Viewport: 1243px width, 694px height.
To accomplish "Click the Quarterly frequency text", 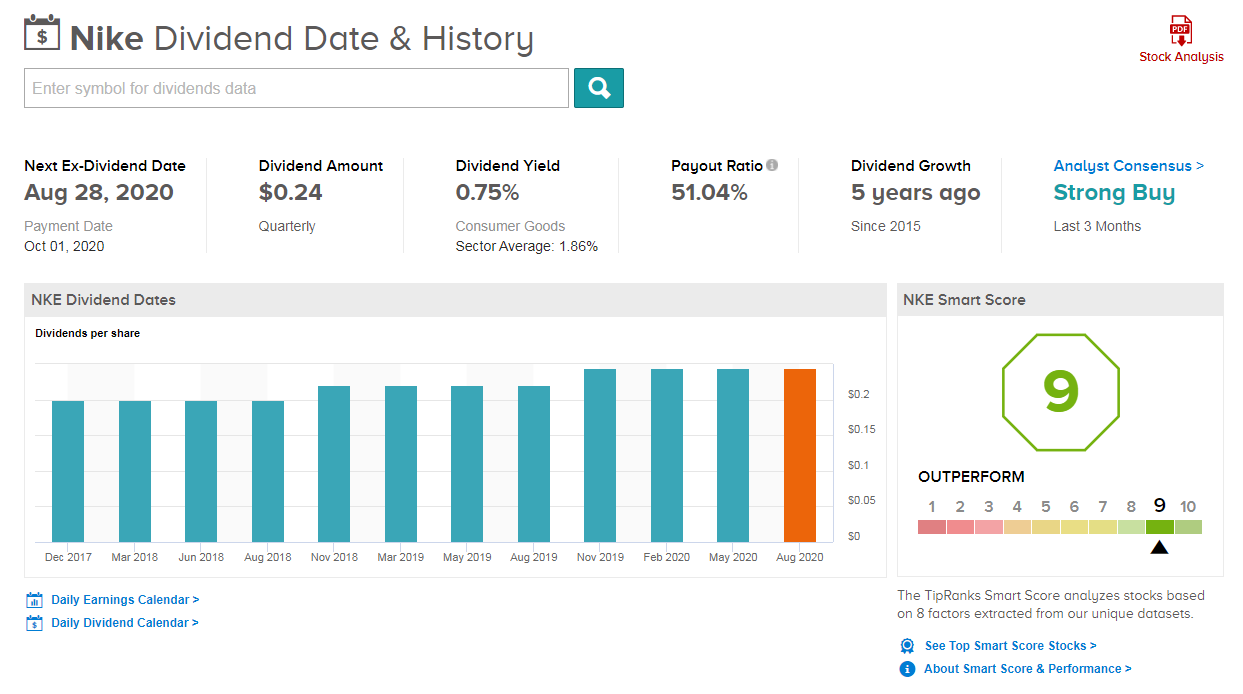I will [x=287, y=226].
